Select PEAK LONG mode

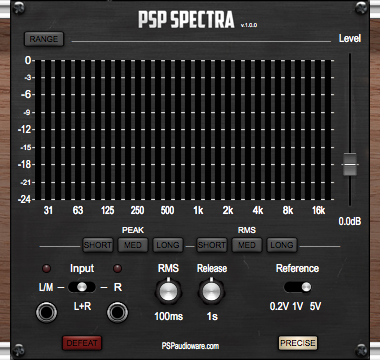pos(168,245)
